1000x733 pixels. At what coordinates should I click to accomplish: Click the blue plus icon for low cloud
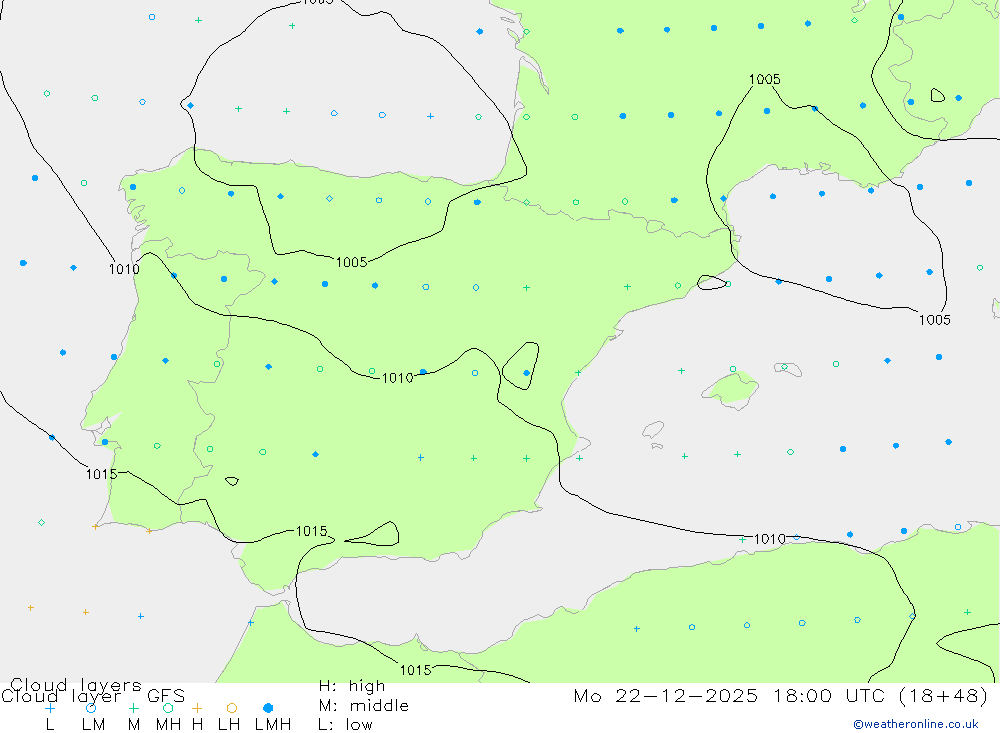(x=50, y=708)
